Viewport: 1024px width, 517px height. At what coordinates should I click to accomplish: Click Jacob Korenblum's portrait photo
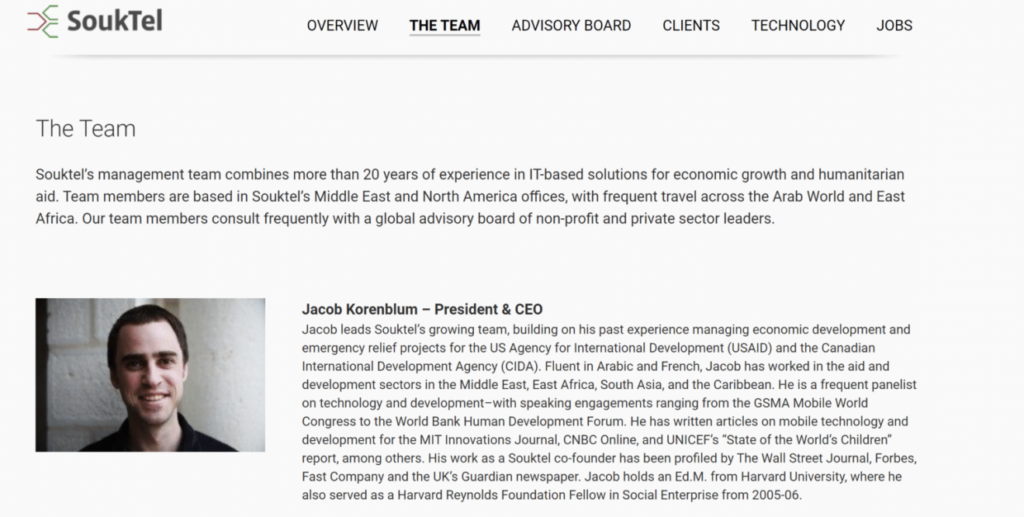[x=150, y=375]
